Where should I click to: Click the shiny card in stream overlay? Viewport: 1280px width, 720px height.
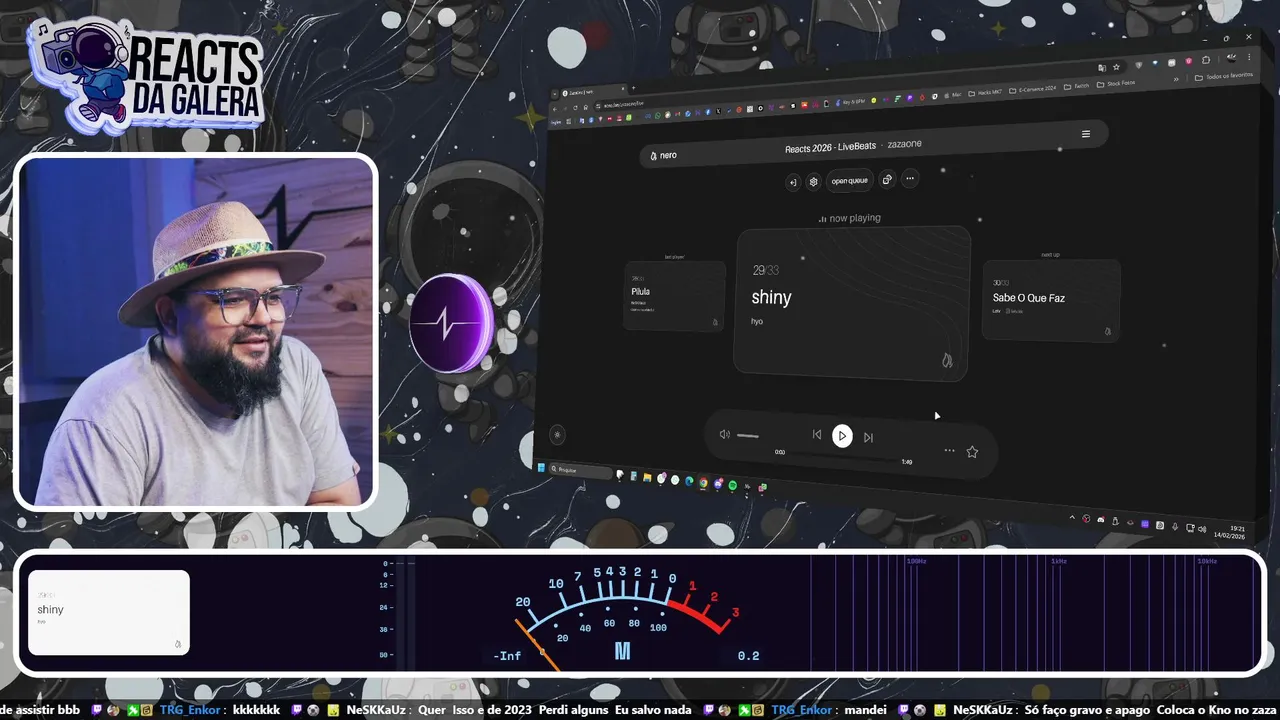109,613
